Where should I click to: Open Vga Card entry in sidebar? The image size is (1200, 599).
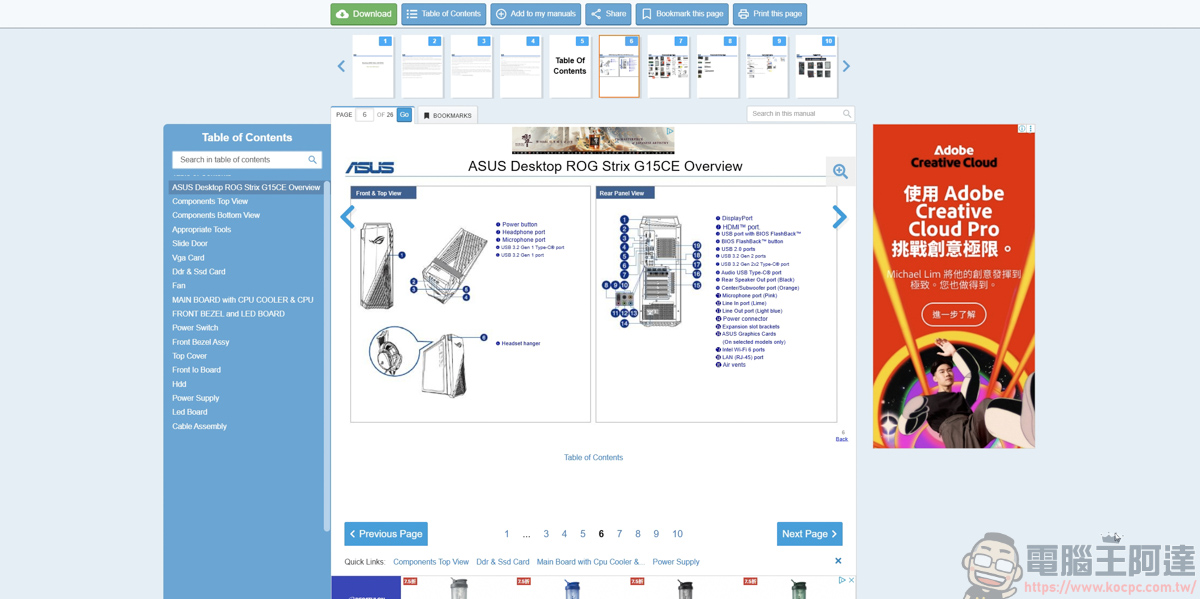188,258
